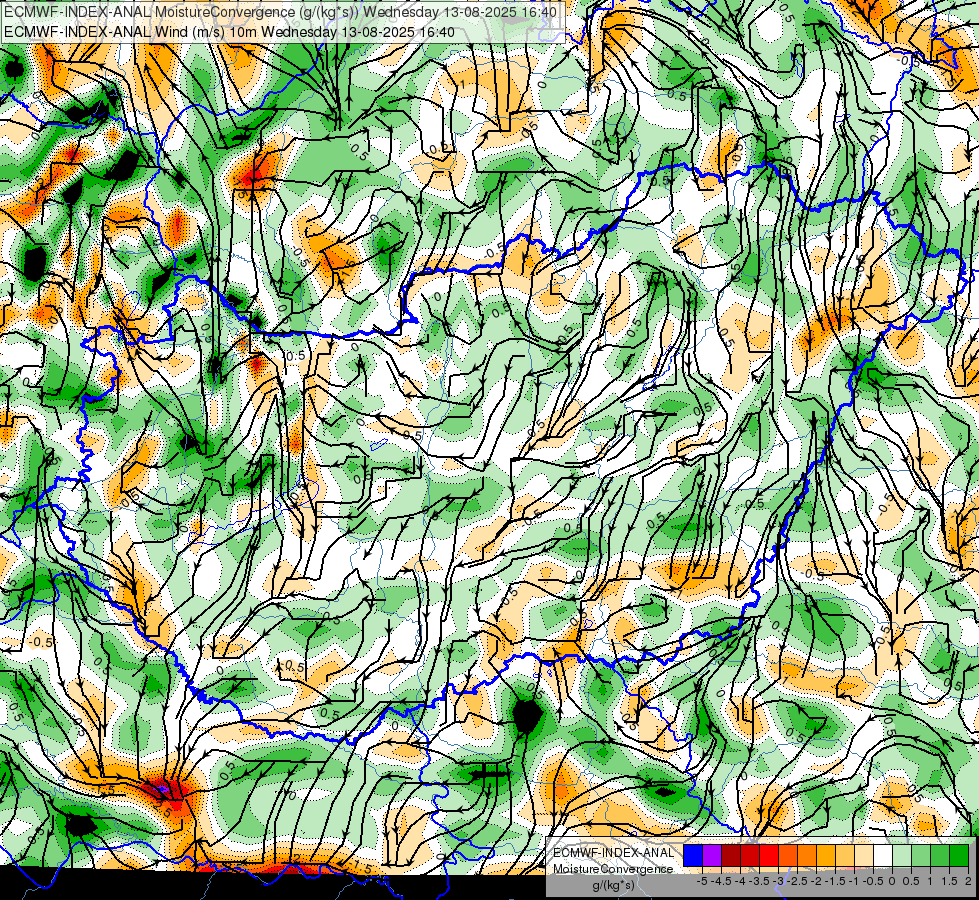This screenshot has height=900, width=979.
Task: Click the legend scale value '-4.5'
Action: pyautogui.click(x=721, y=881)
